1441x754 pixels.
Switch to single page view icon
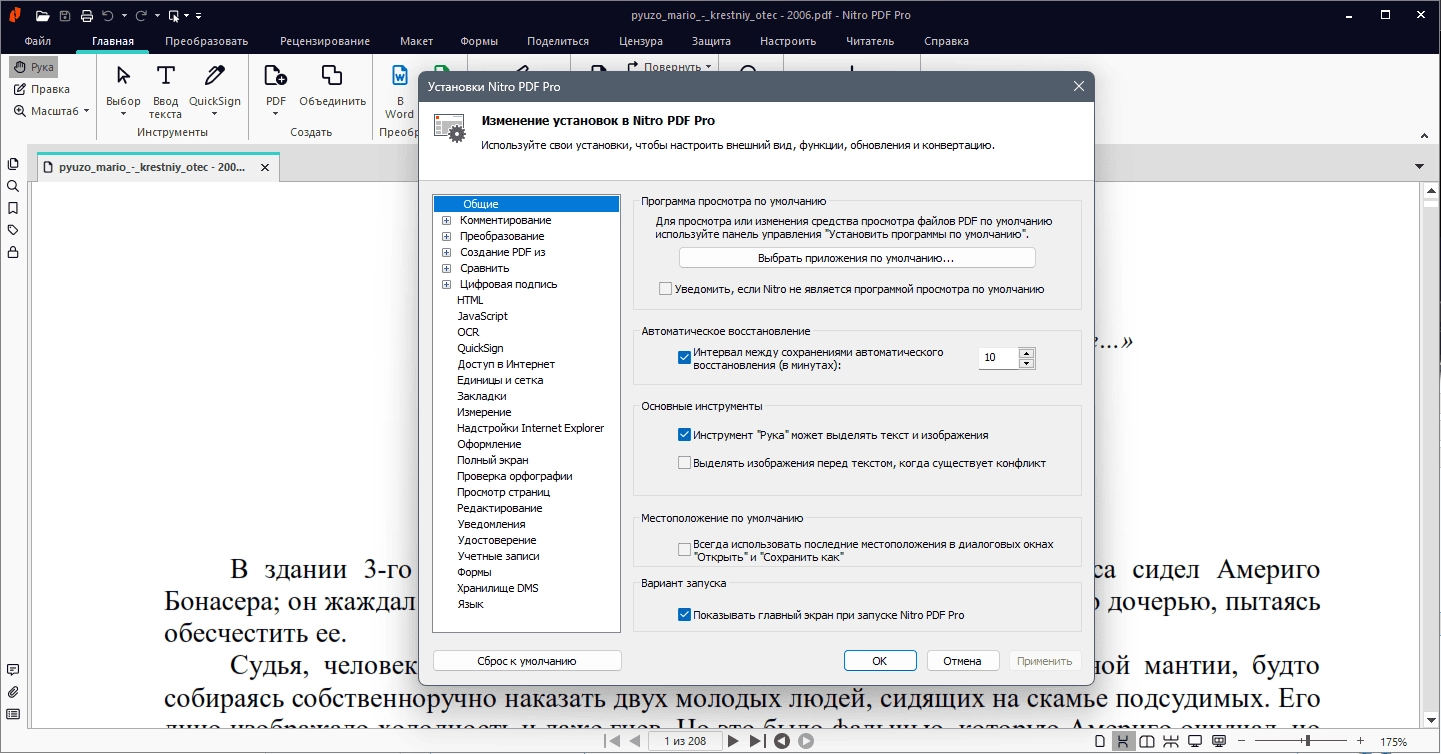[1100, 741]
